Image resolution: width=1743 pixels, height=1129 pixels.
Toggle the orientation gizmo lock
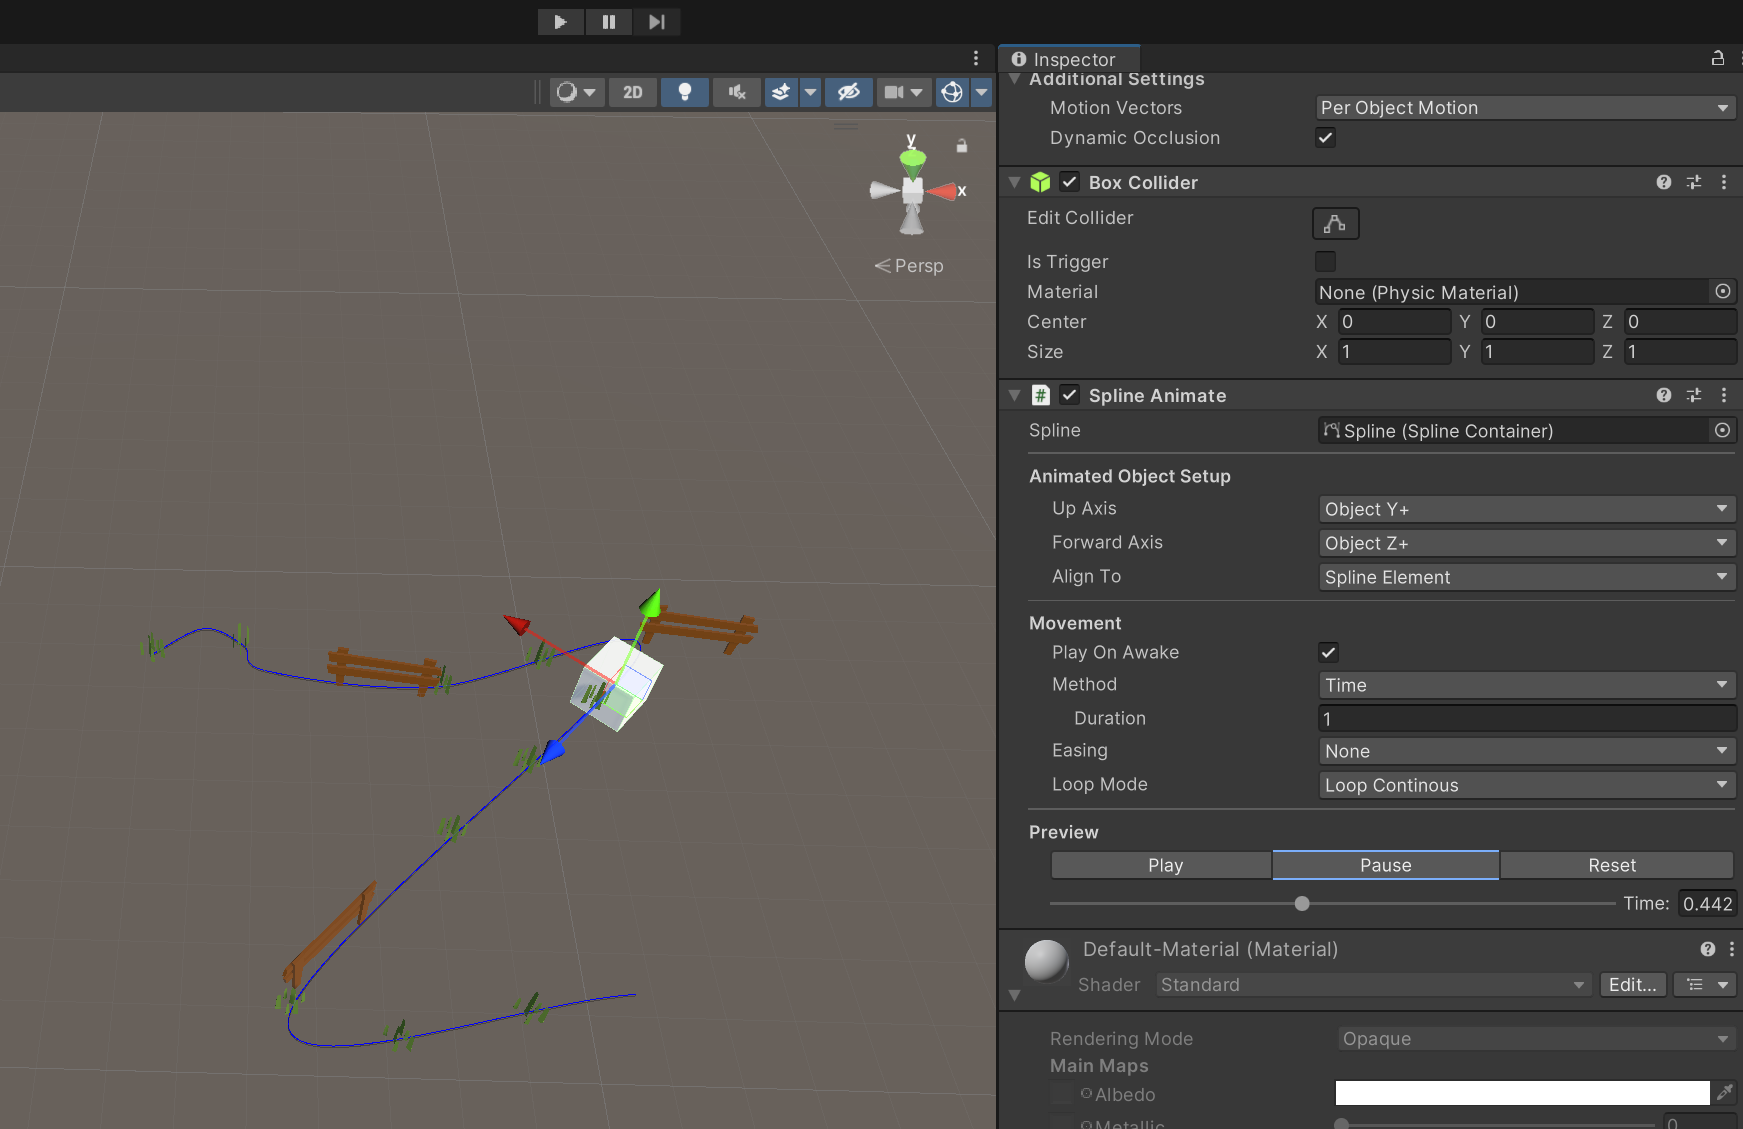coord(962,146)
